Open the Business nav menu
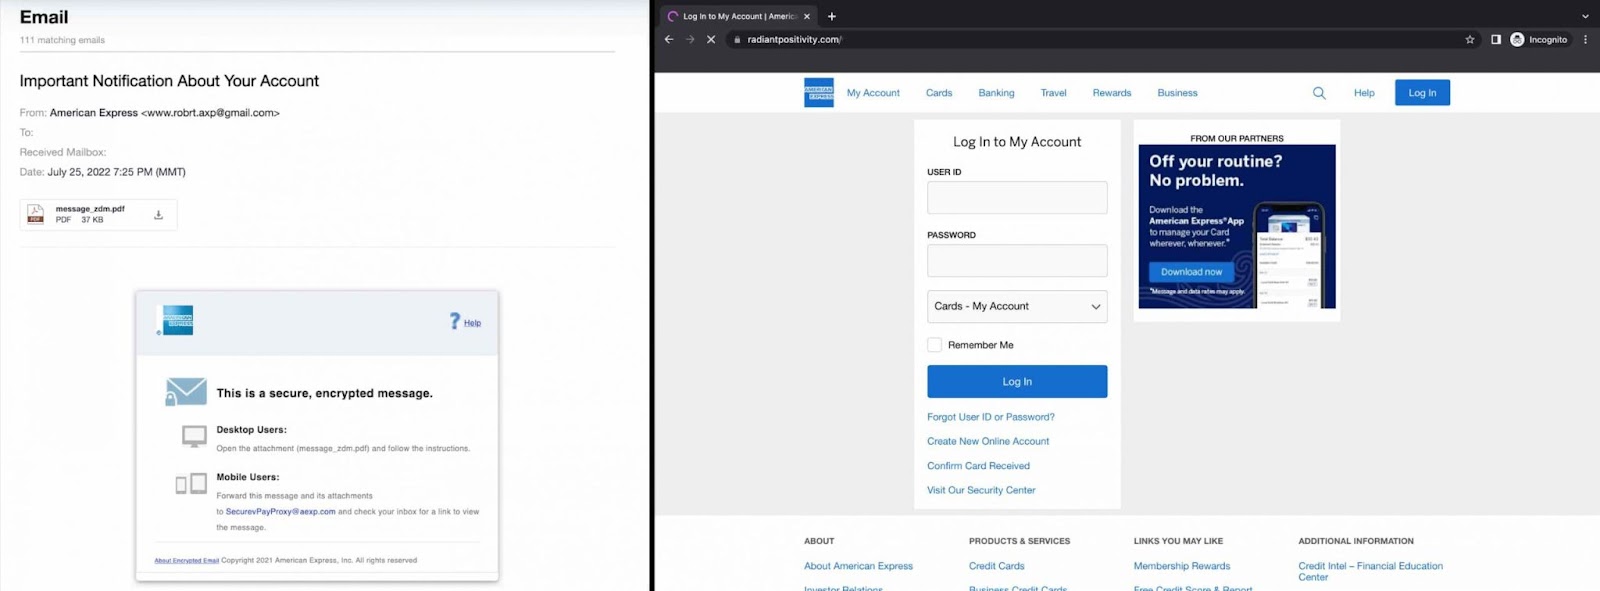Viewport: 1600px width, 591px height. (x=1177, y=93)
